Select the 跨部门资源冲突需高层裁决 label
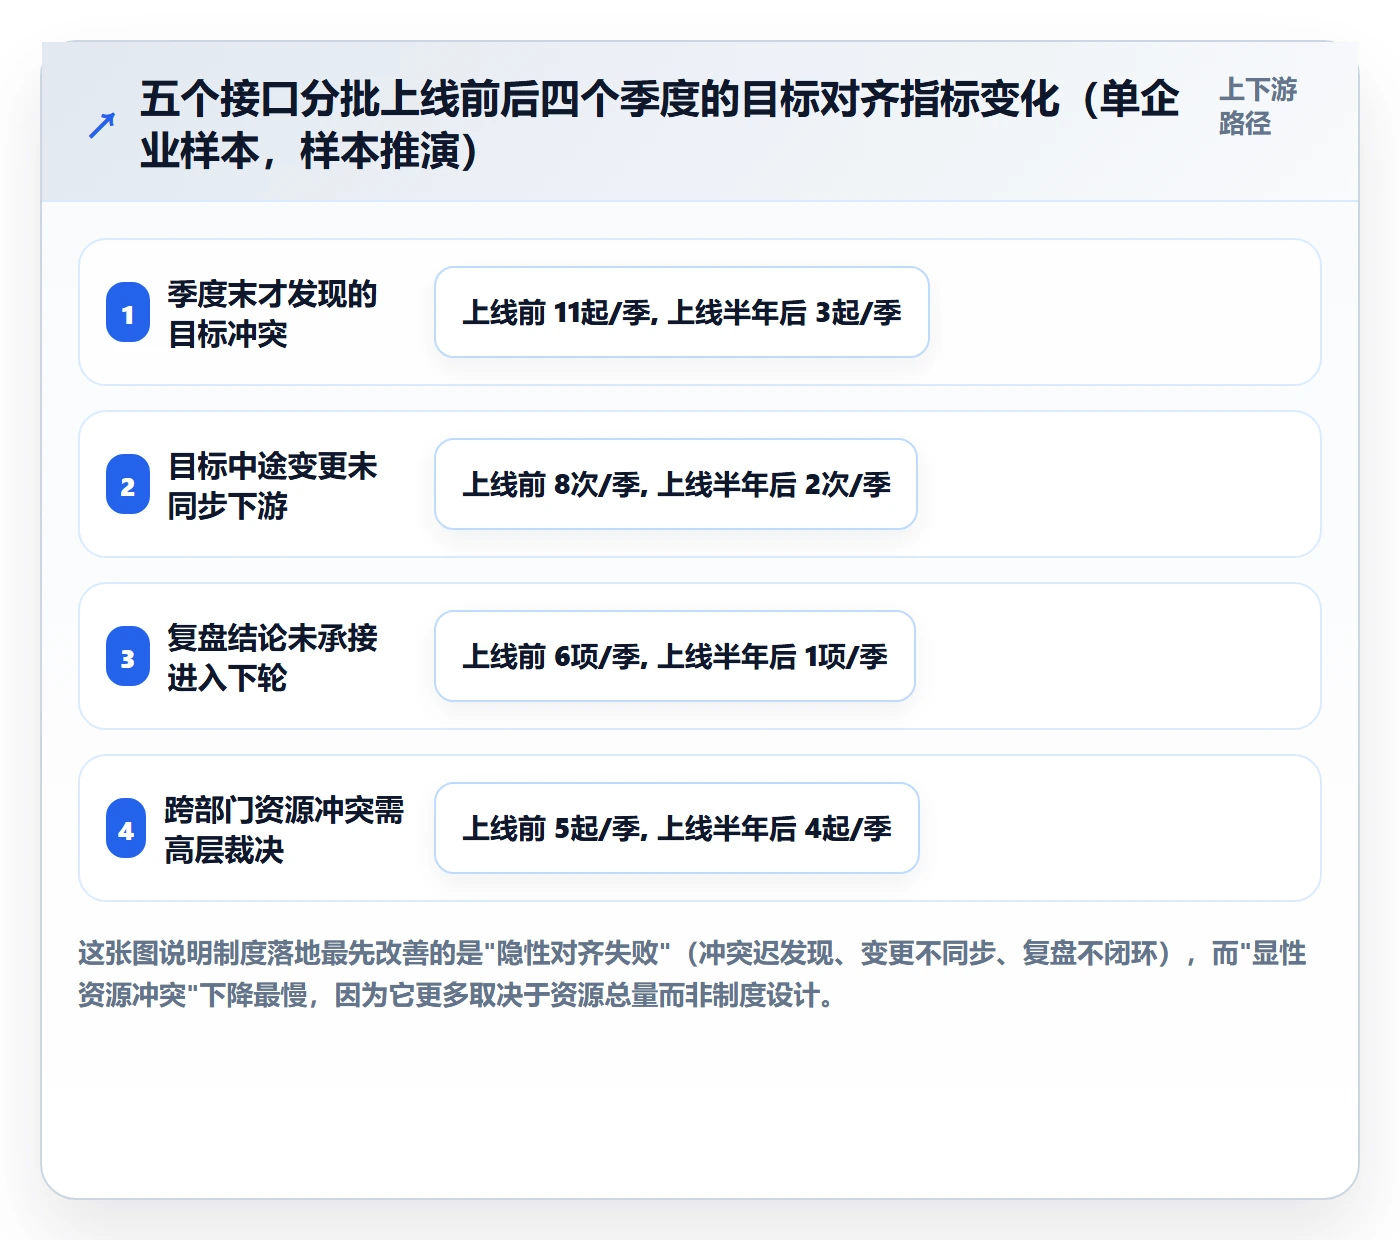Image resolution: width=1400 pixels, height=1240 pixels. pyautogui.click(x=284, y=829)
